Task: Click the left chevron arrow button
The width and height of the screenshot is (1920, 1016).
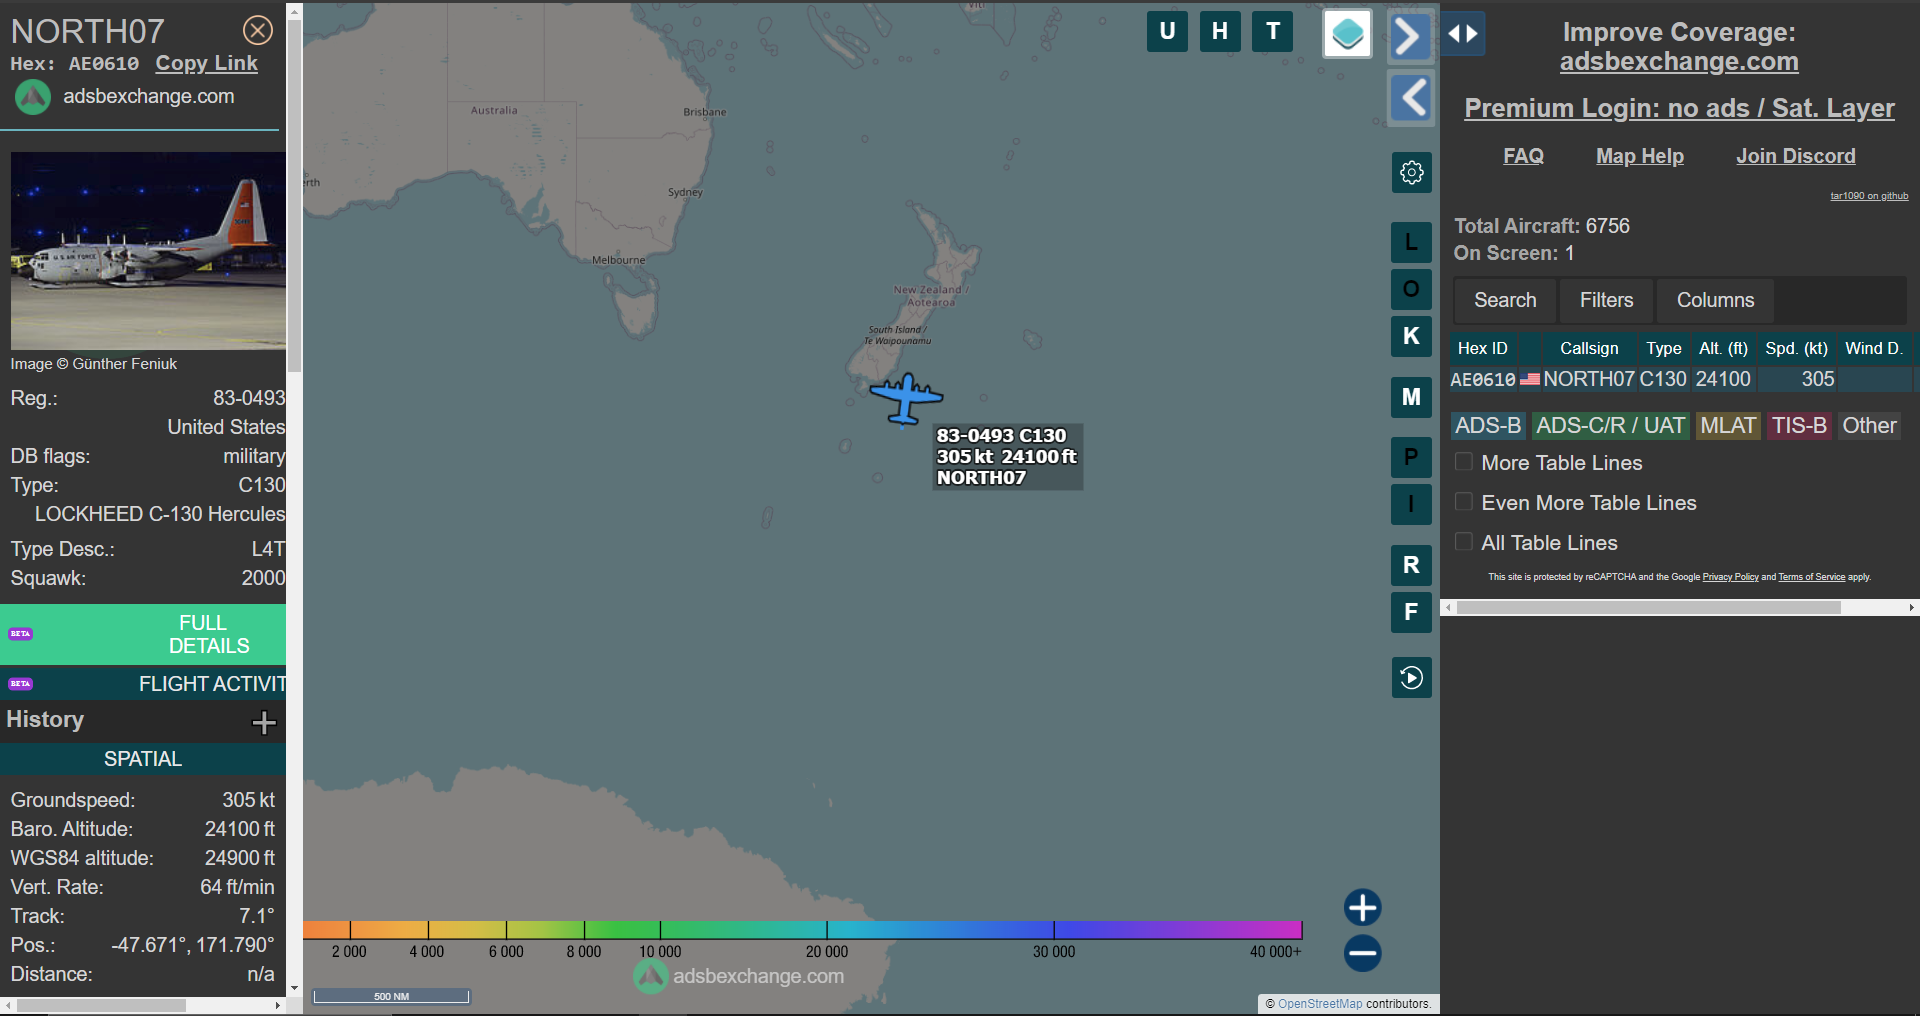Action: click(x=1411, y=98)
